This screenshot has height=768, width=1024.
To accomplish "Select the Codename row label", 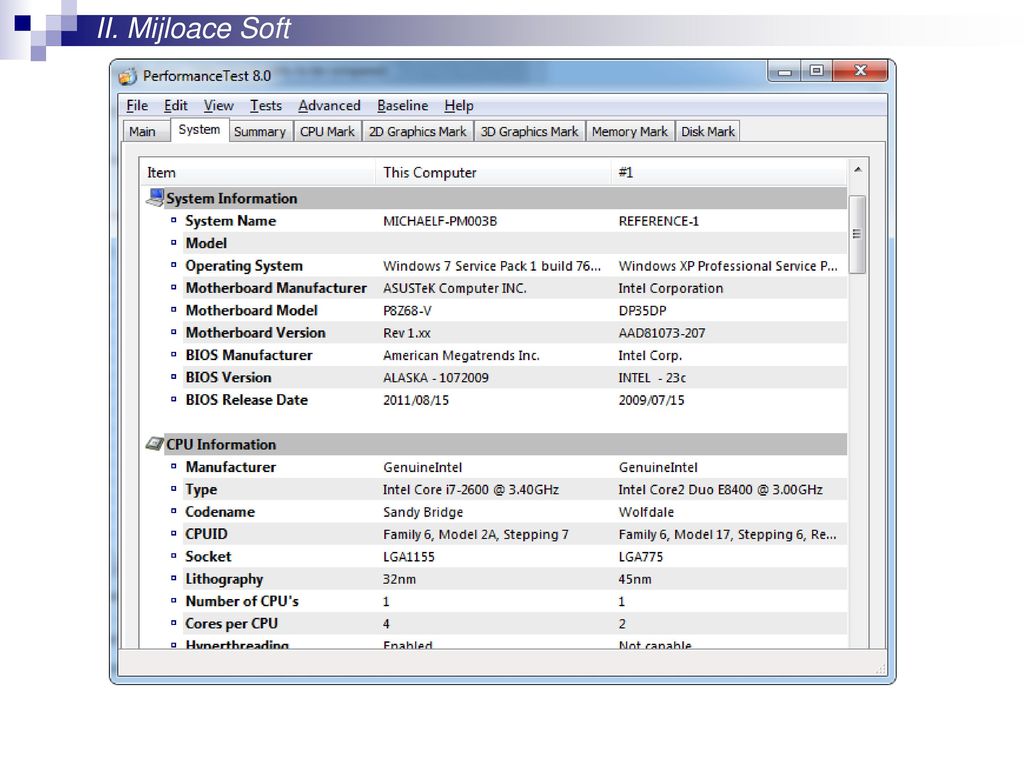I will click(x=220, y=512).
